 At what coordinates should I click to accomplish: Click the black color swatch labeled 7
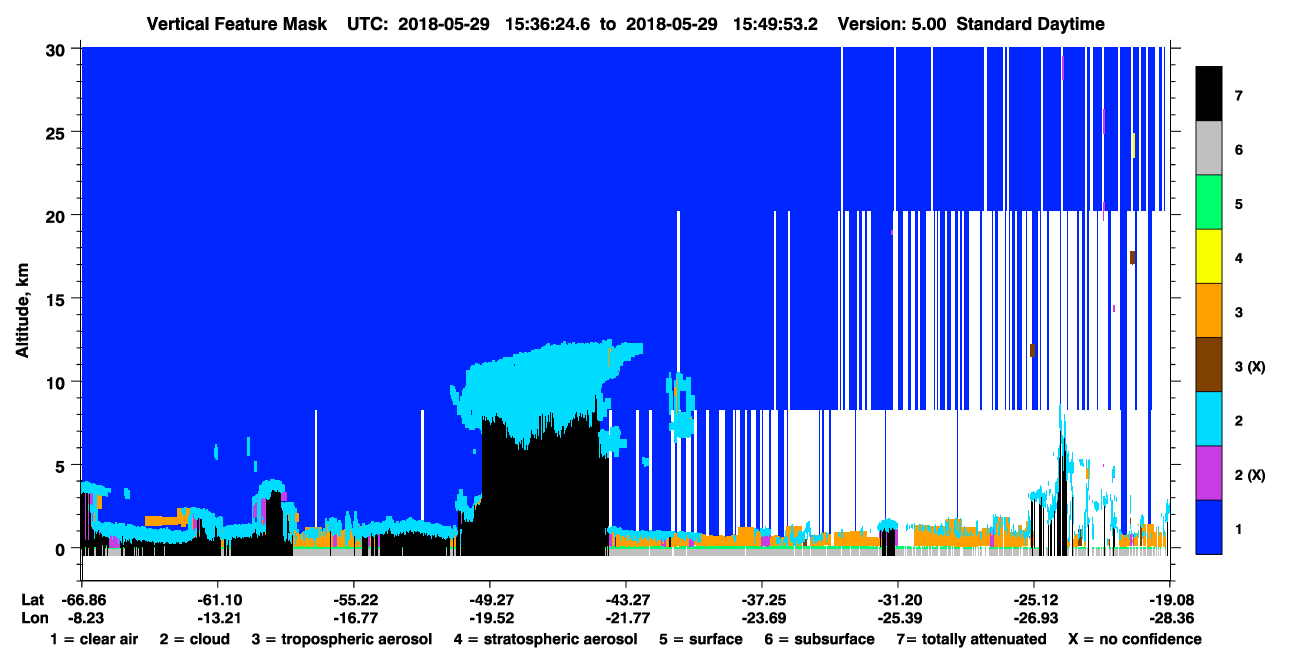point(1209,94)
